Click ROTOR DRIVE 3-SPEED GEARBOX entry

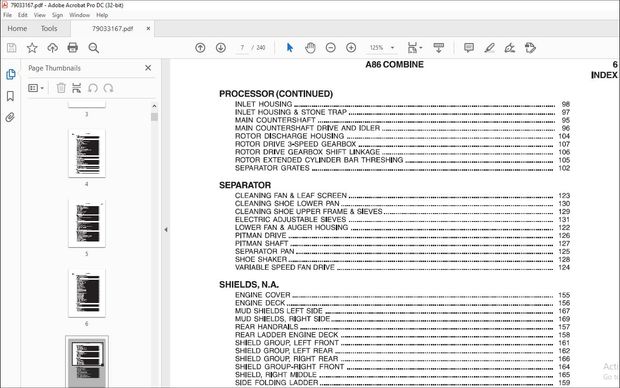[x=402, y=144]
